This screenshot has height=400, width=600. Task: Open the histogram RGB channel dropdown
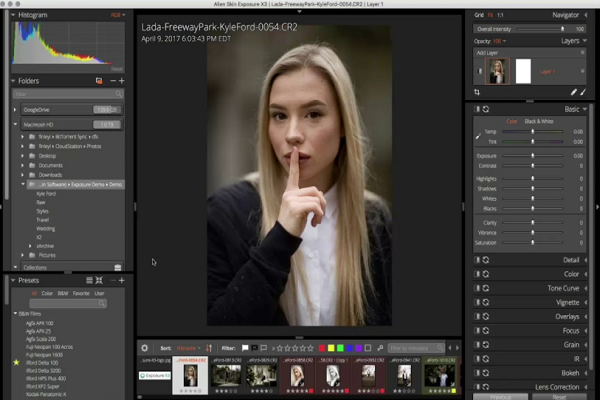118,15
